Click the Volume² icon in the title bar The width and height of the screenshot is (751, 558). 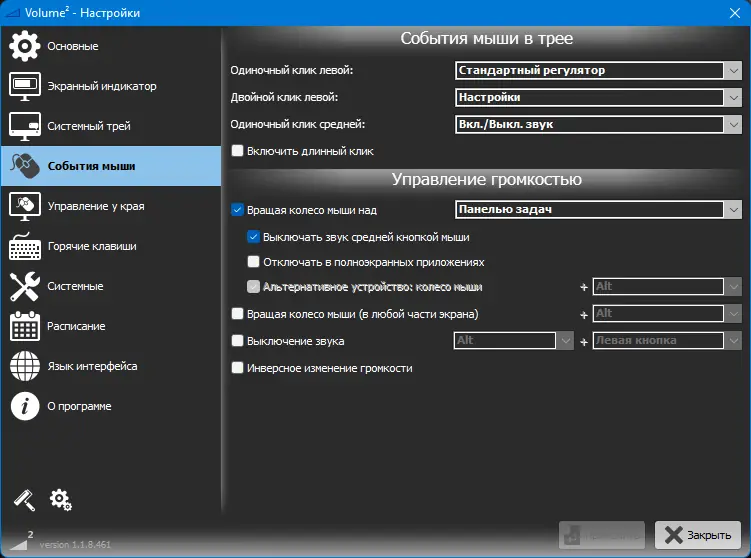tap(12, 13)
